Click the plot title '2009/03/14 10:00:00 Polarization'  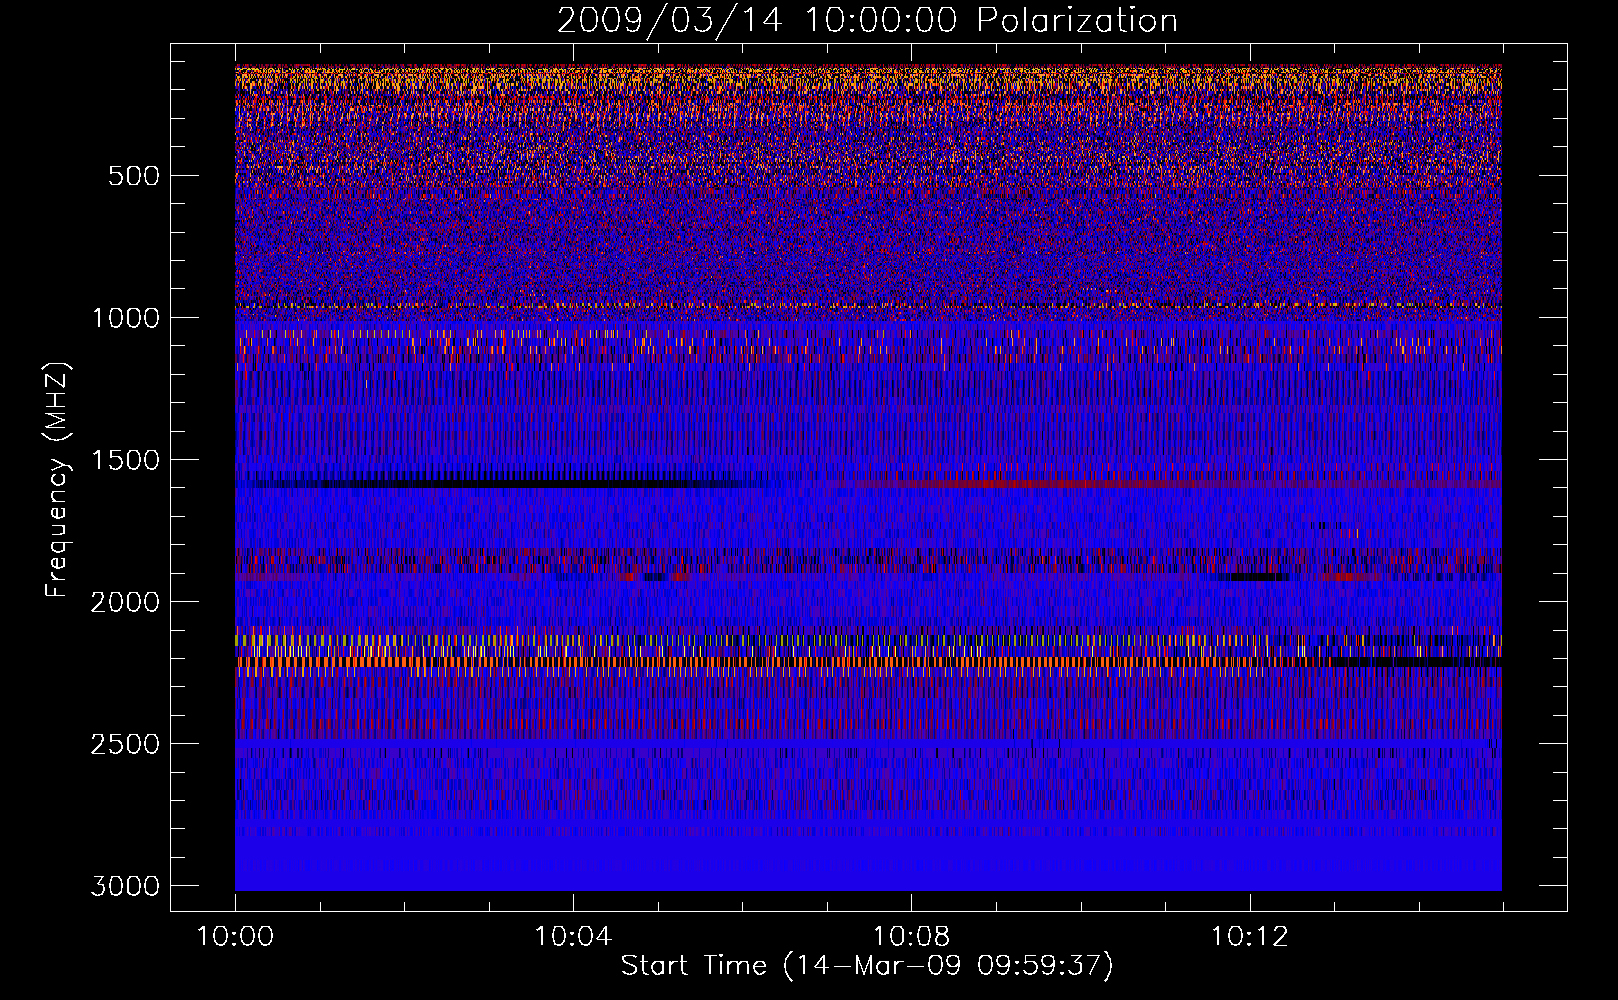point(867,20)
